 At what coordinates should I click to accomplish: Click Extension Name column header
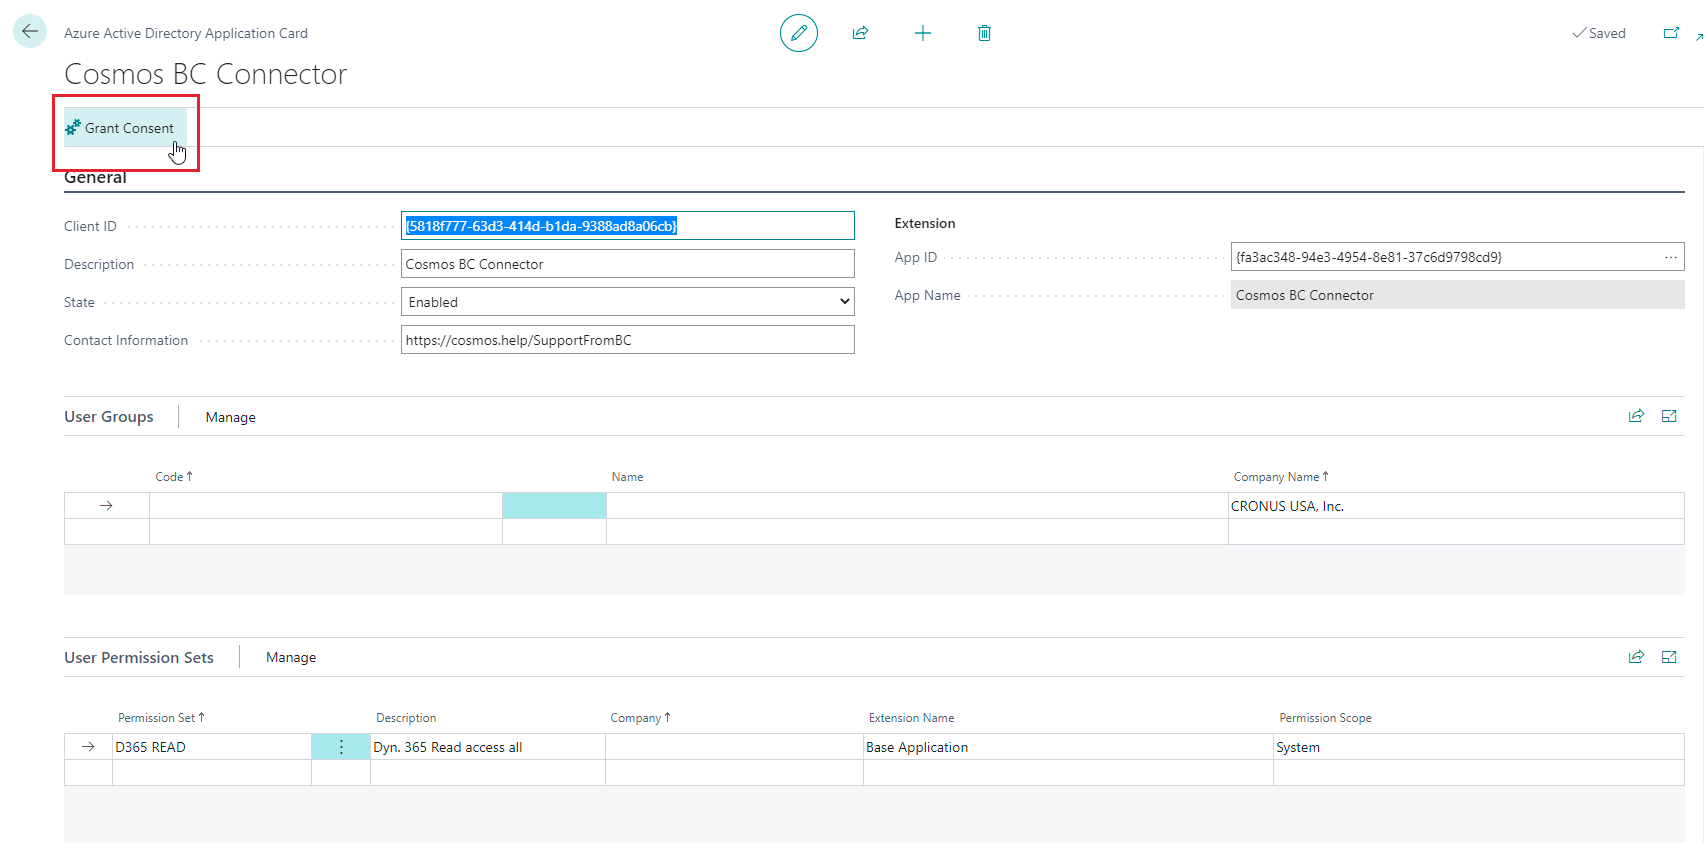click(x=911, y=718)
